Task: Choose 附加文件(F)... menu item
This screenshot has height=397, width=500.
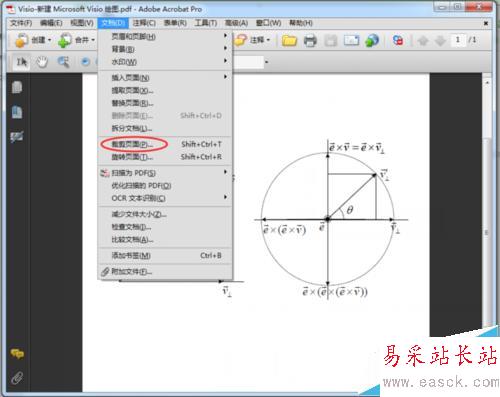Action: [165, 272]
